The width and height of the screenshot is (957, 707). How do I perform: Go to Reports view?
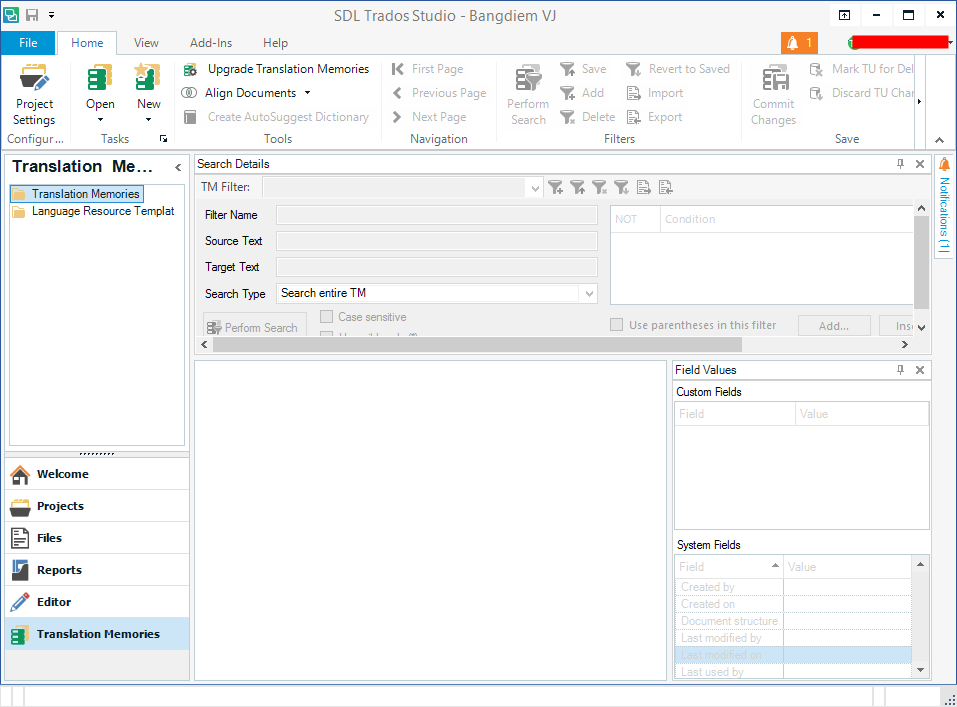[x=97, y=570]
